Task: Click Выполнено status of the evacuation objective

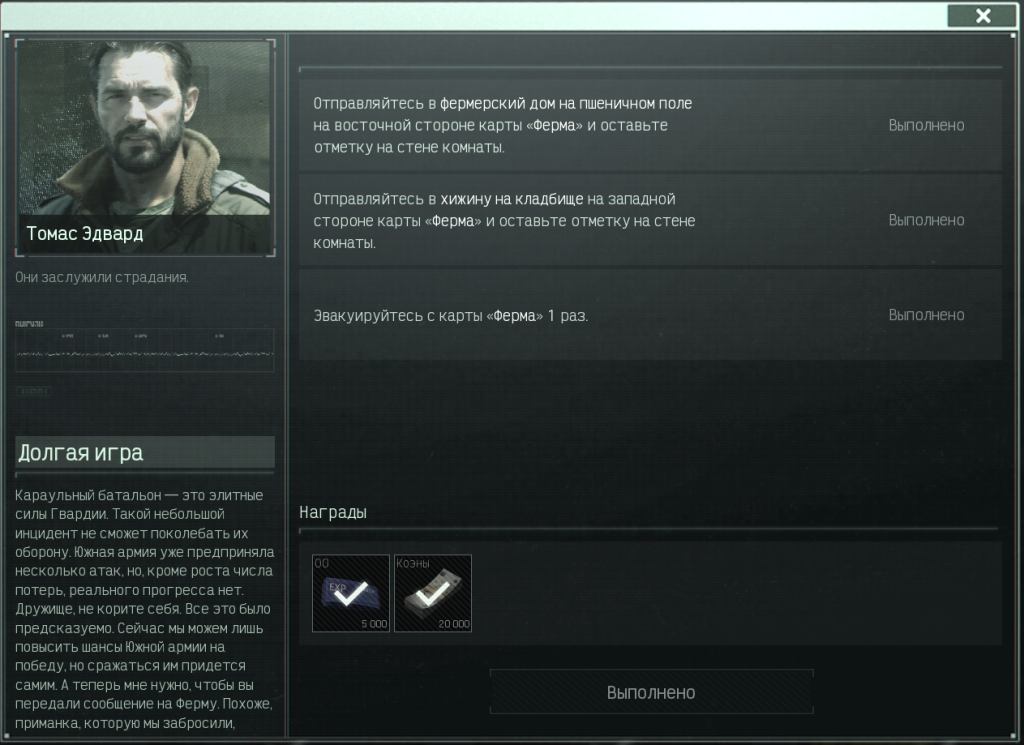Action: 926,315
